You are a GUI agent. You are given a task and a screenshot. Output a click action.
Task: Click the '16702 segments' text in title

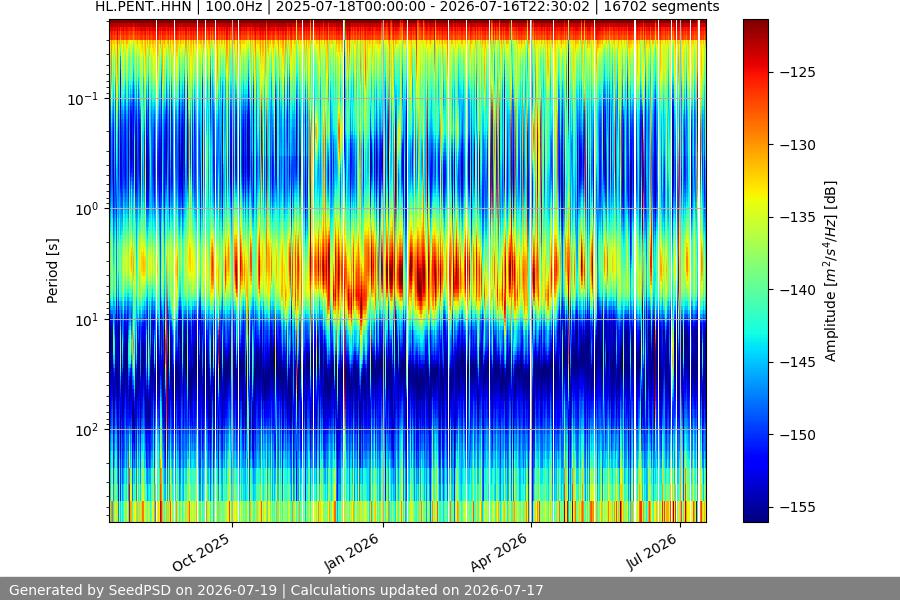(x=661, y=7)
